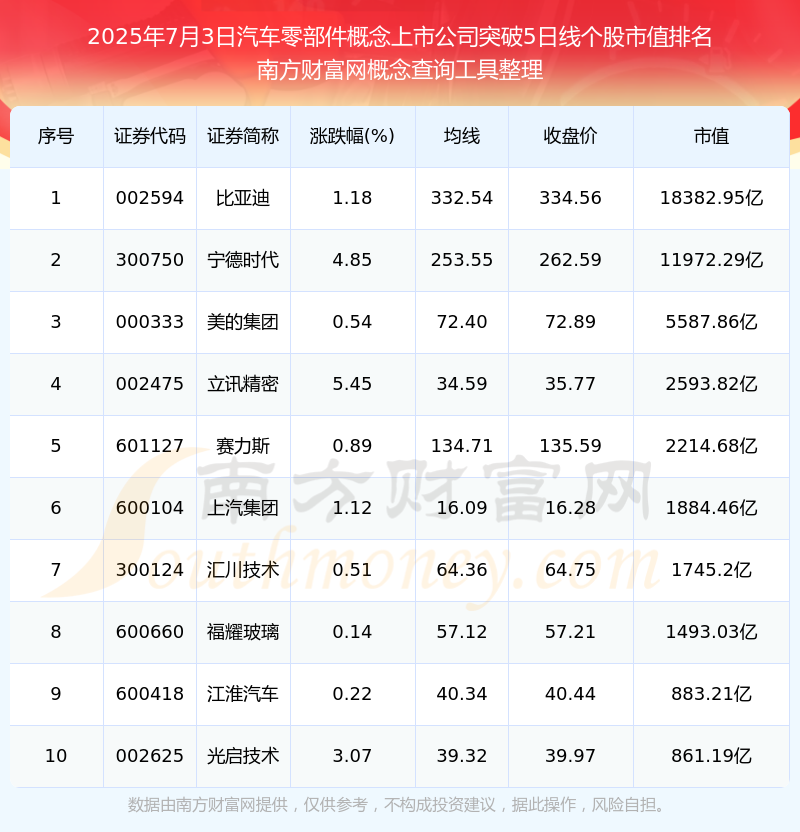Select stock code 000333
This screenshot has height=832, width=800.
point(150,322)
